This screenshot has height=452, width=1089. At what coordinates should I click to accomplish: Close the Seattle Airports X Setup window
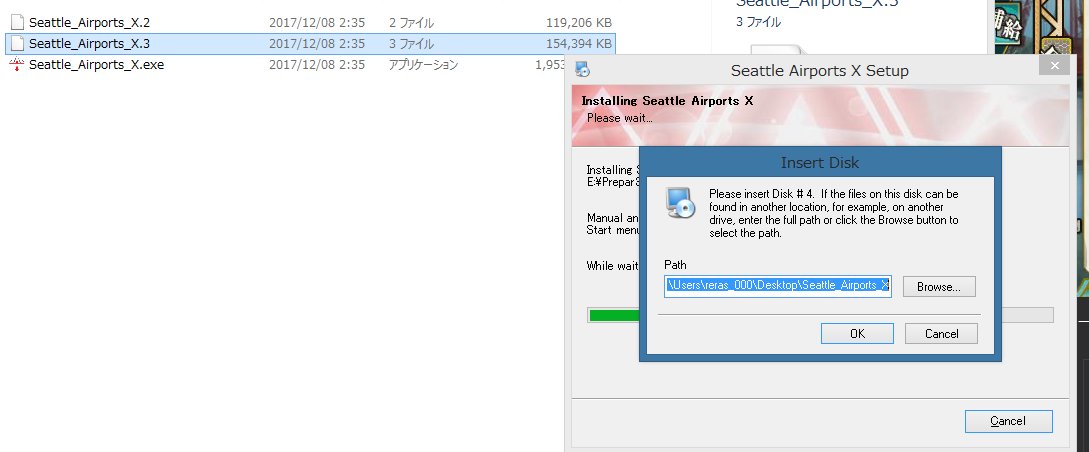pos(1055,66)
